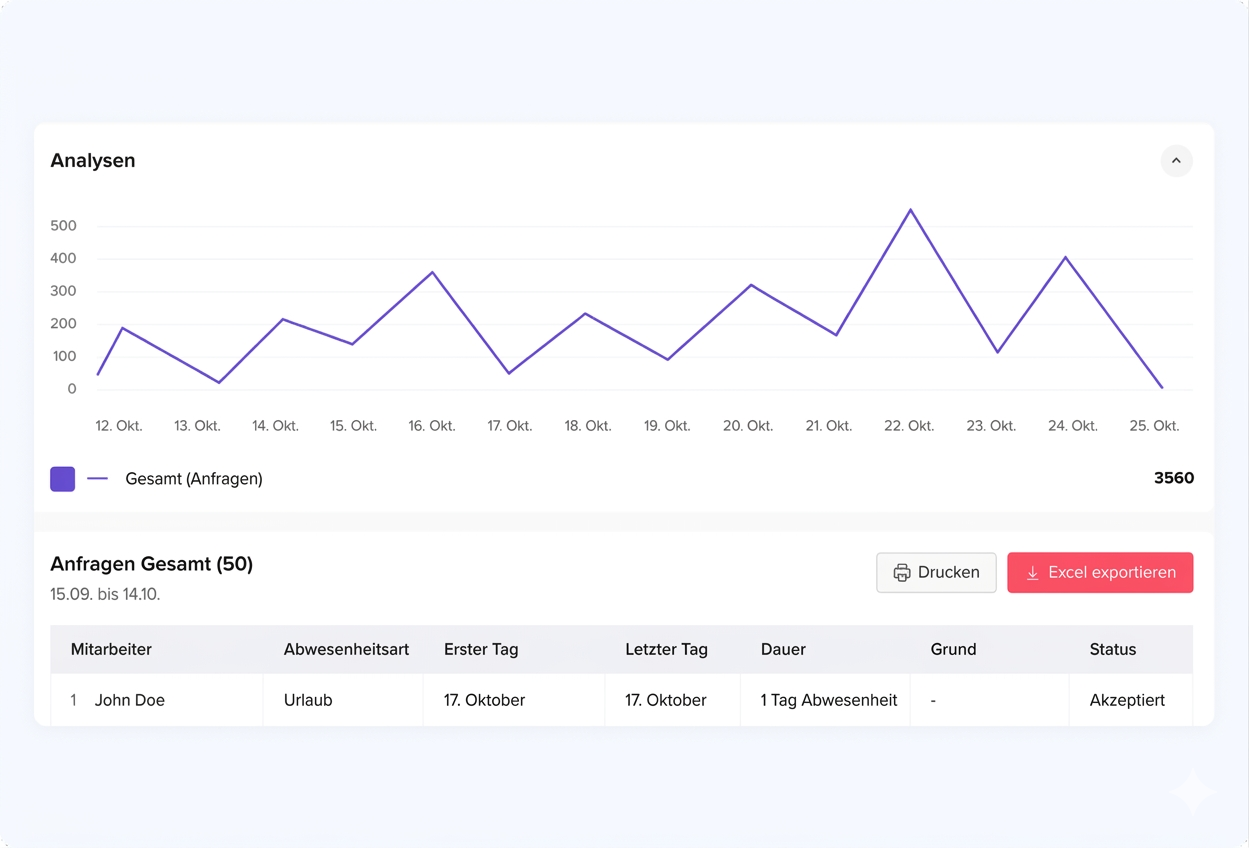Click the legend line sample icon
This screenshot has height=848, width=1249.
coord(97,479)
